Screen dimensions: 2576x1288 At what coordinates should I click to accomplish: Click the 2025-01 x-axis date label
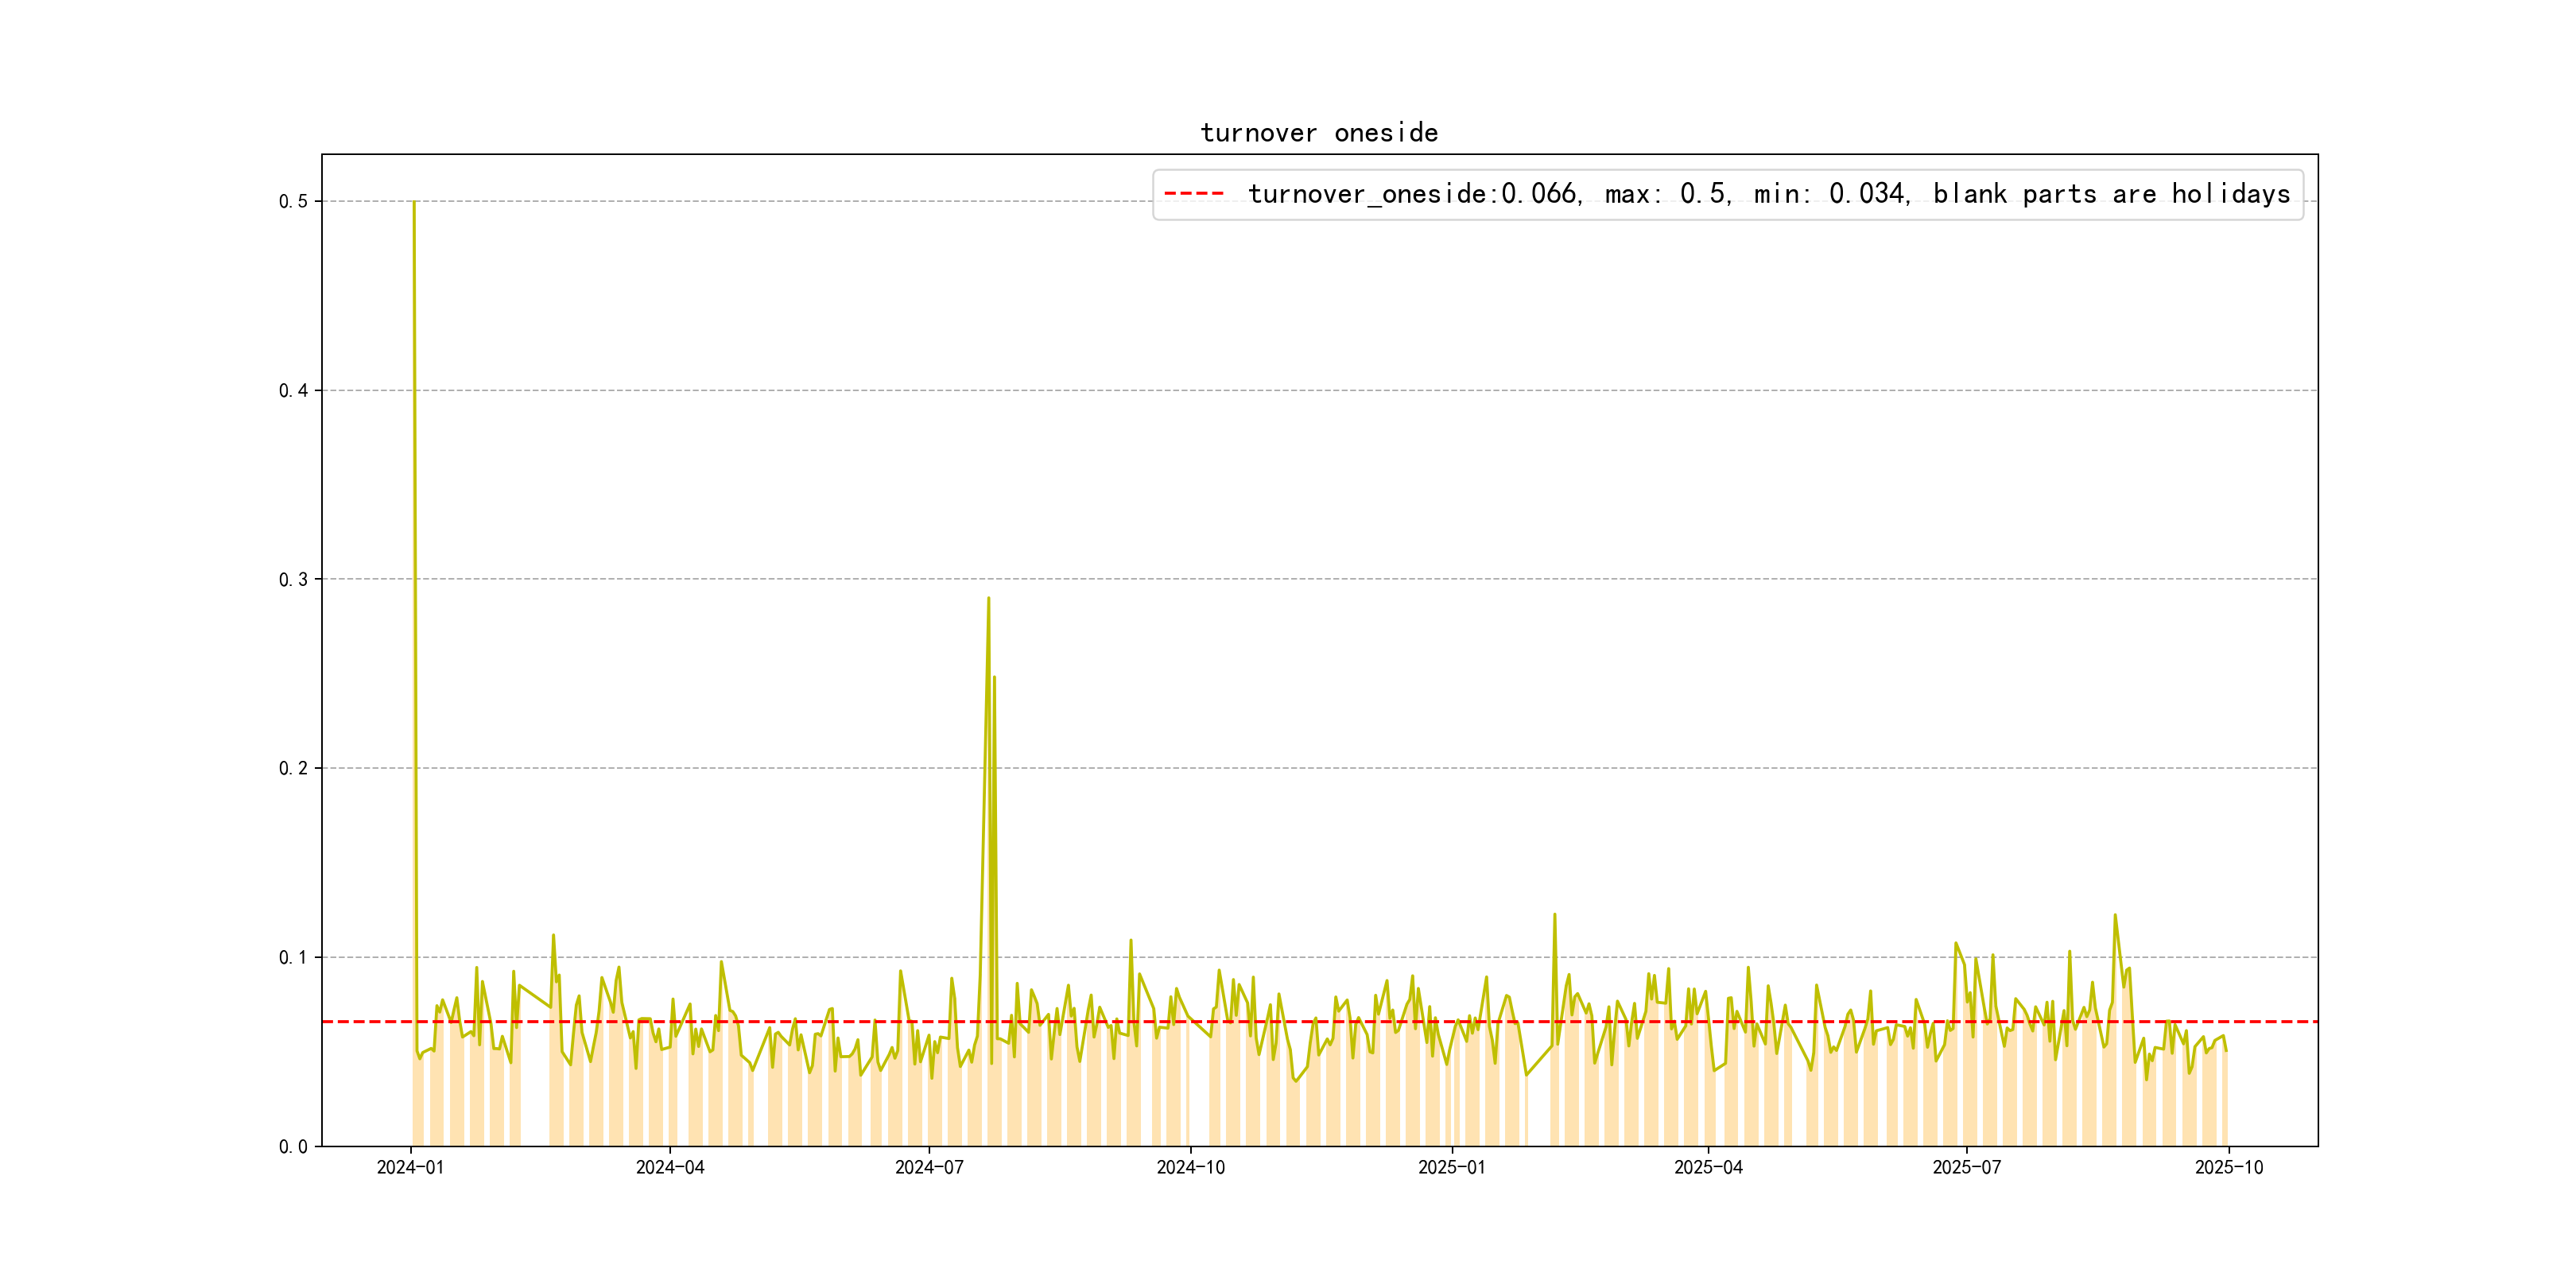pyautogui.click(x=1452, y=1168)
